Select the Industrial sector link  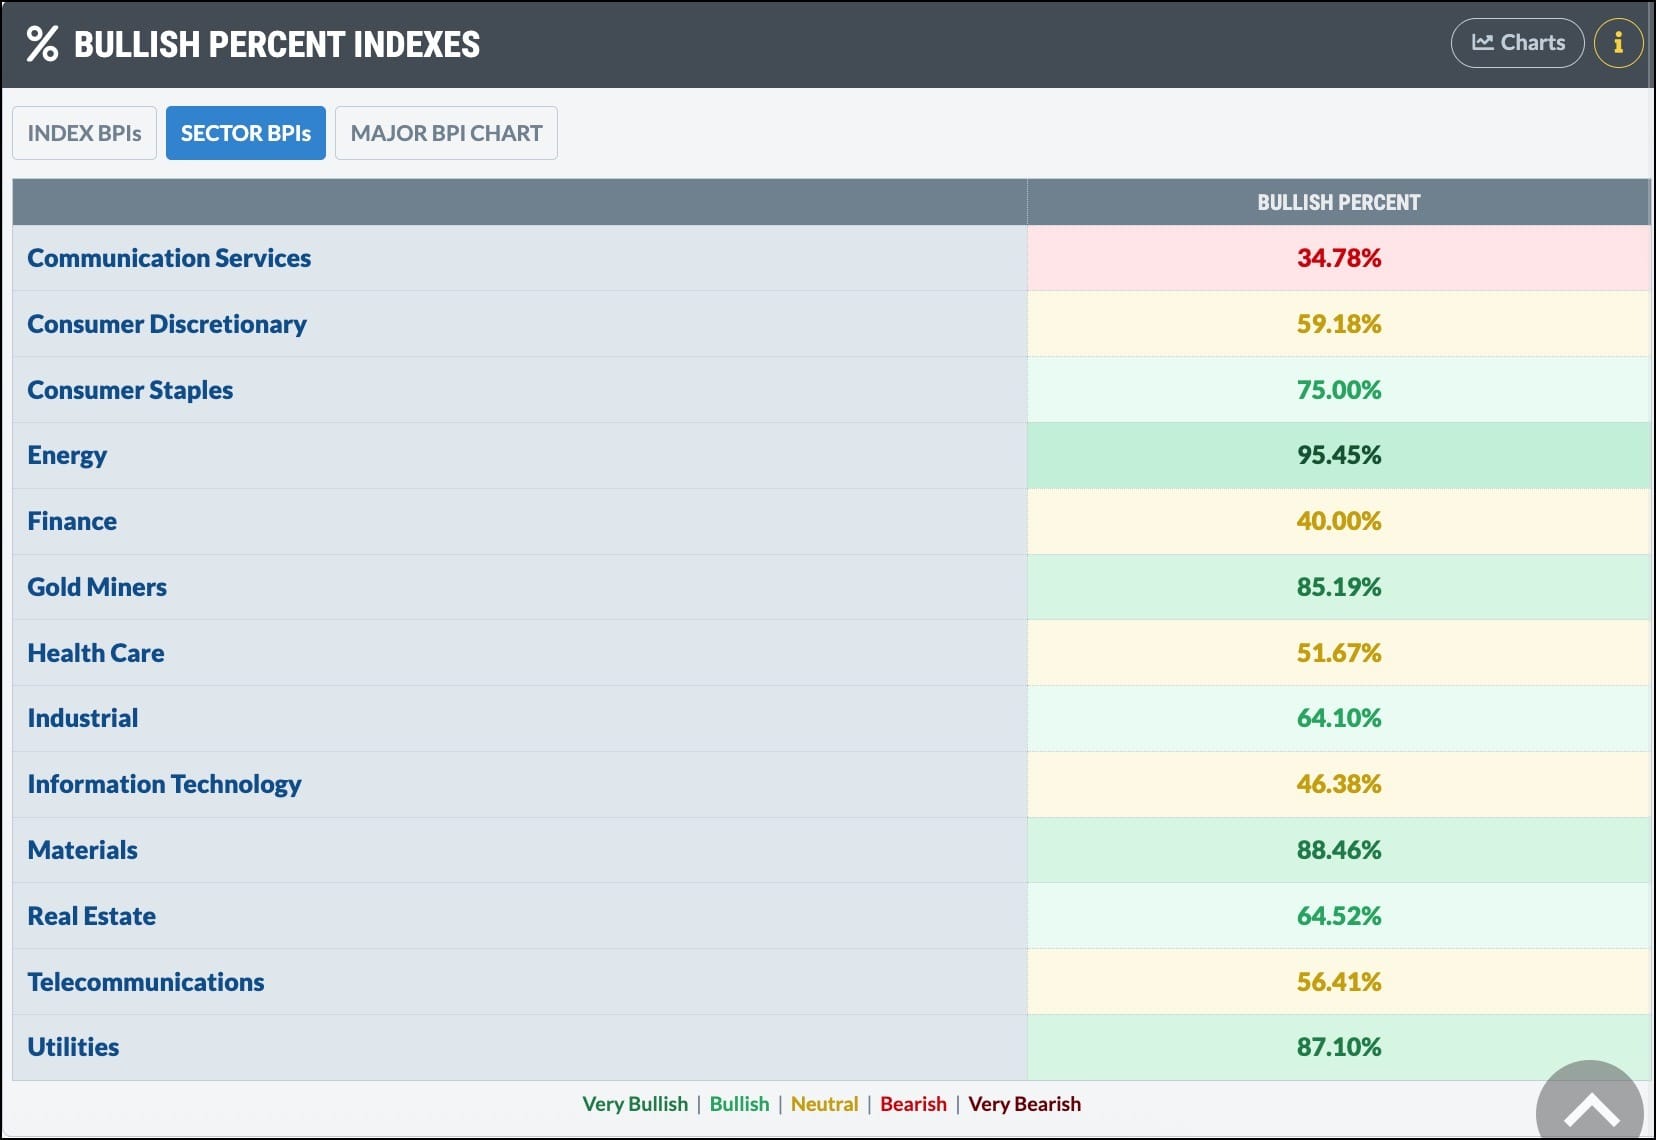point(83,718)
